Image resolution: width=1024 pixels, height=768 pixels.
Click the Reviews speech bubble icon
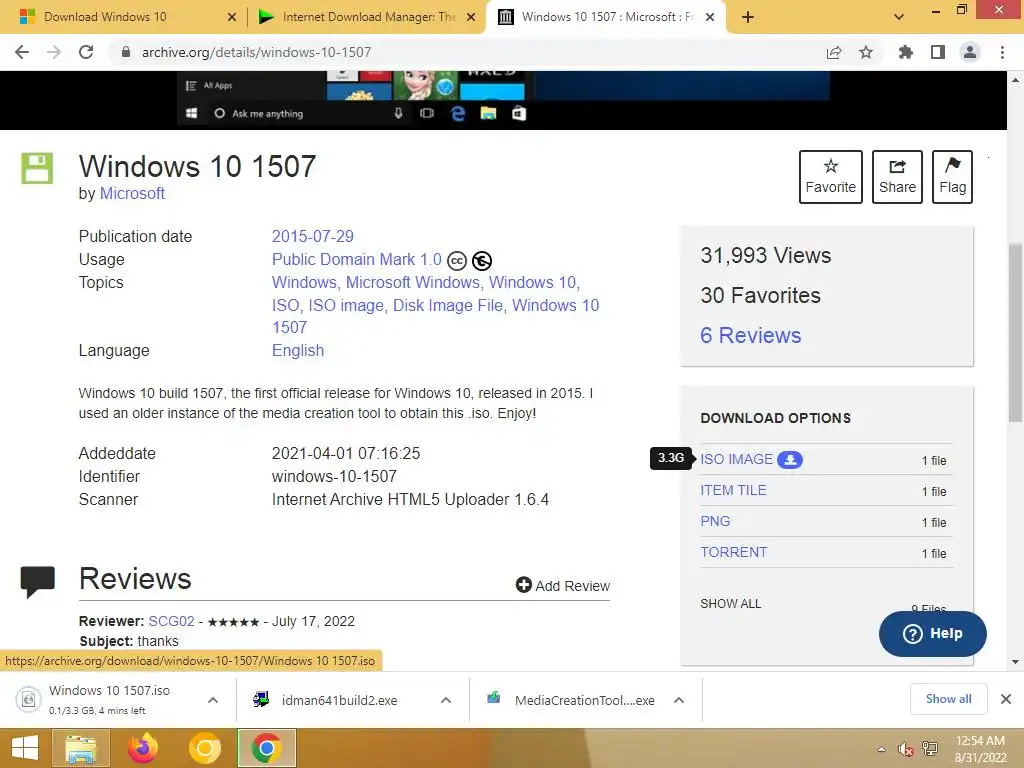pyautogui.click(x=38, y=581)
